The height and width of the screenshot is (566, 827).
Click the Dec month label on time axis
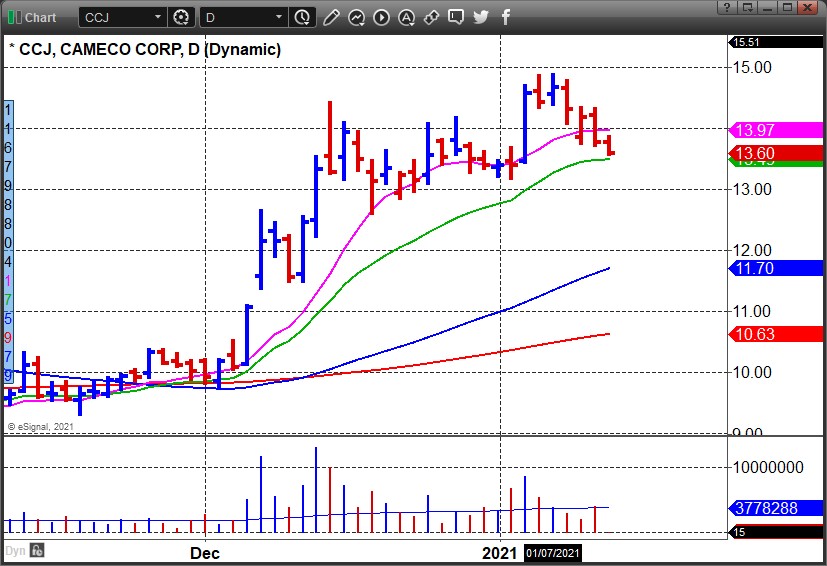point(205,553)
